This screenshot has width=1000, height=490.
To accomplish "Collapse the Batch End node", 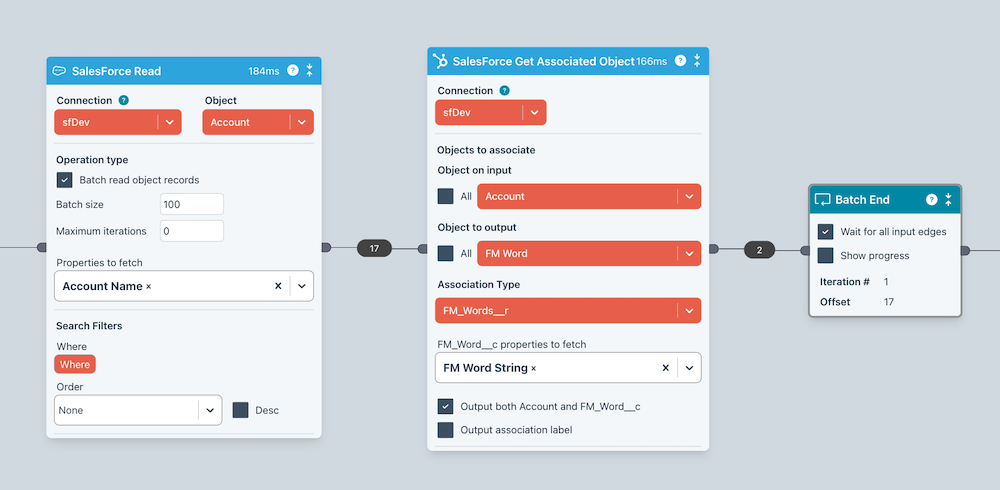I will click(948, 200).
